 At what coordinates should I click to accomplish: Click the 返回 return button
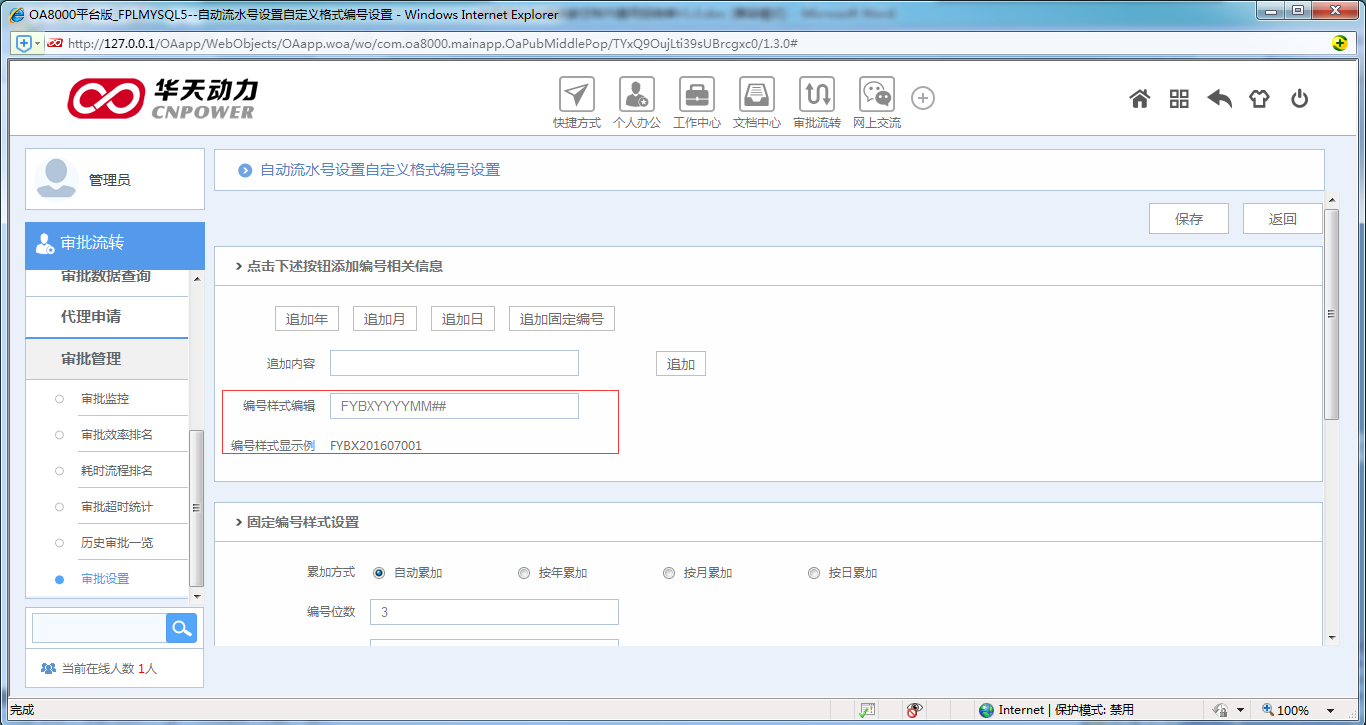click(1283, 219)
